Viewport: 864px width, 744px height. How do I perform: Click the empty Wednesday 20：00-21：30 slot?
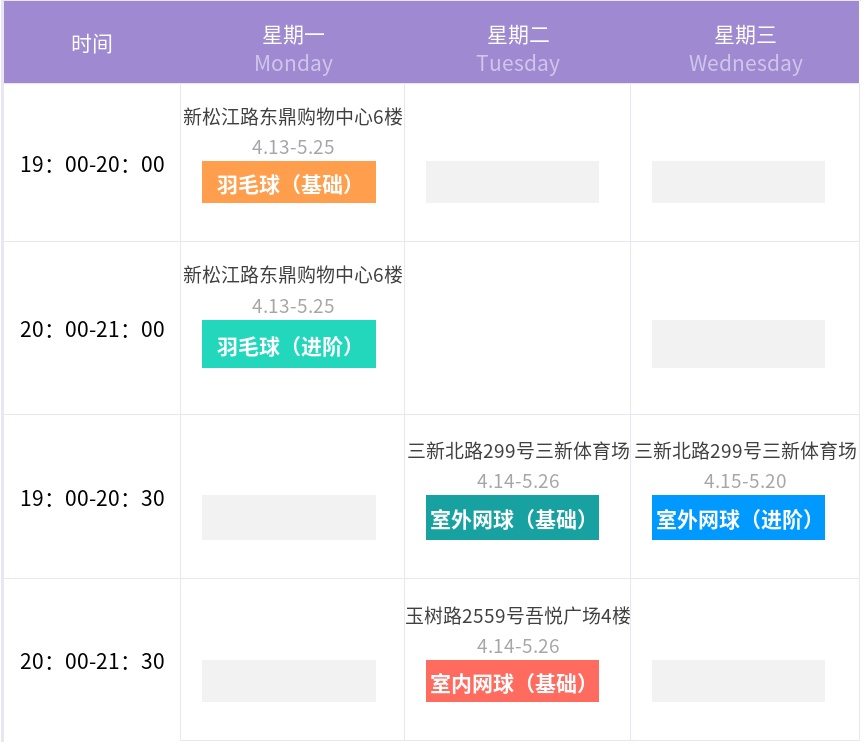coord(738,681)
